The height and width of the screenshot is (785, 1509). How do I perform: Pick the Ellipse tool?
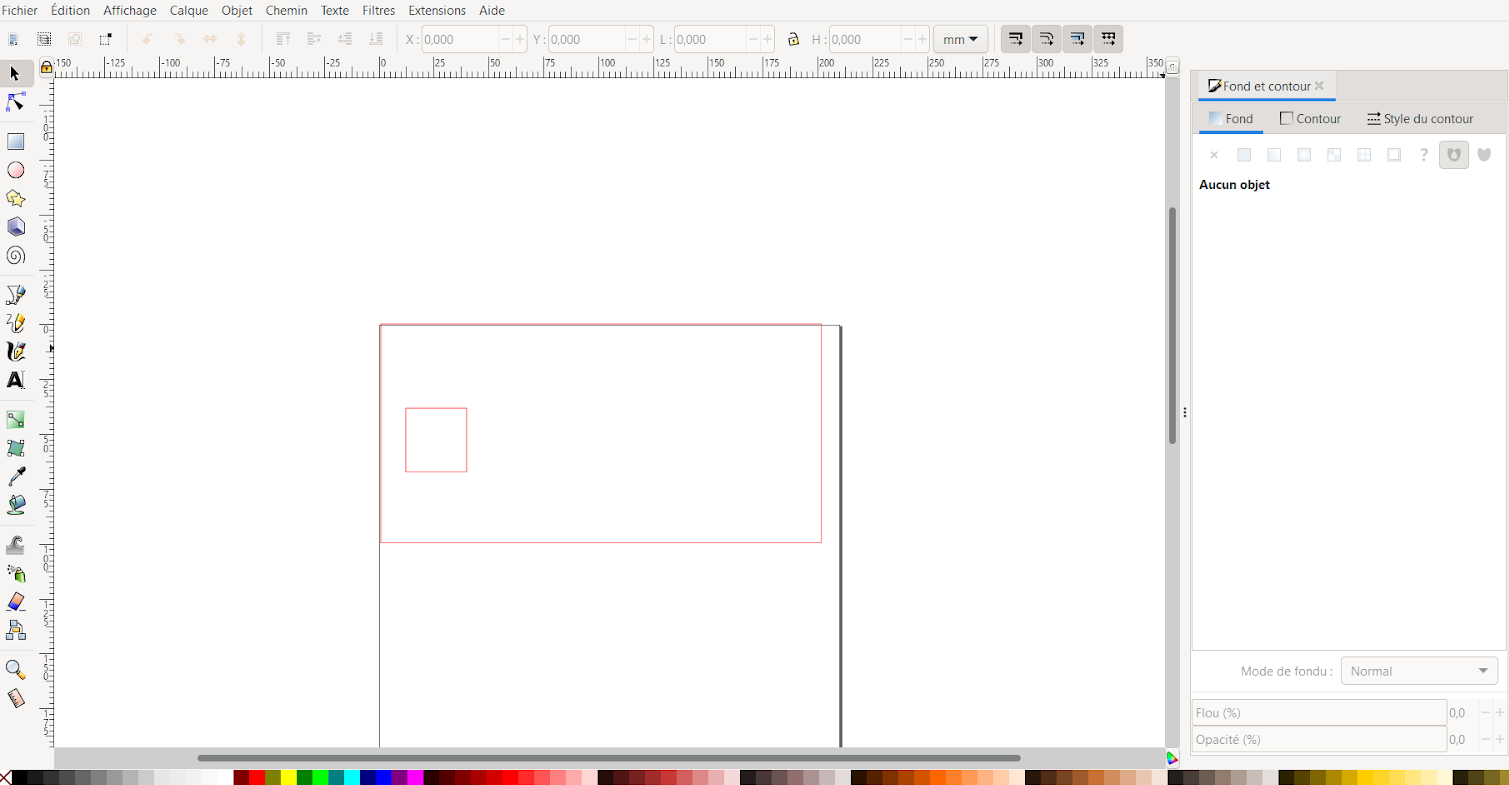(x=16, y=170)
